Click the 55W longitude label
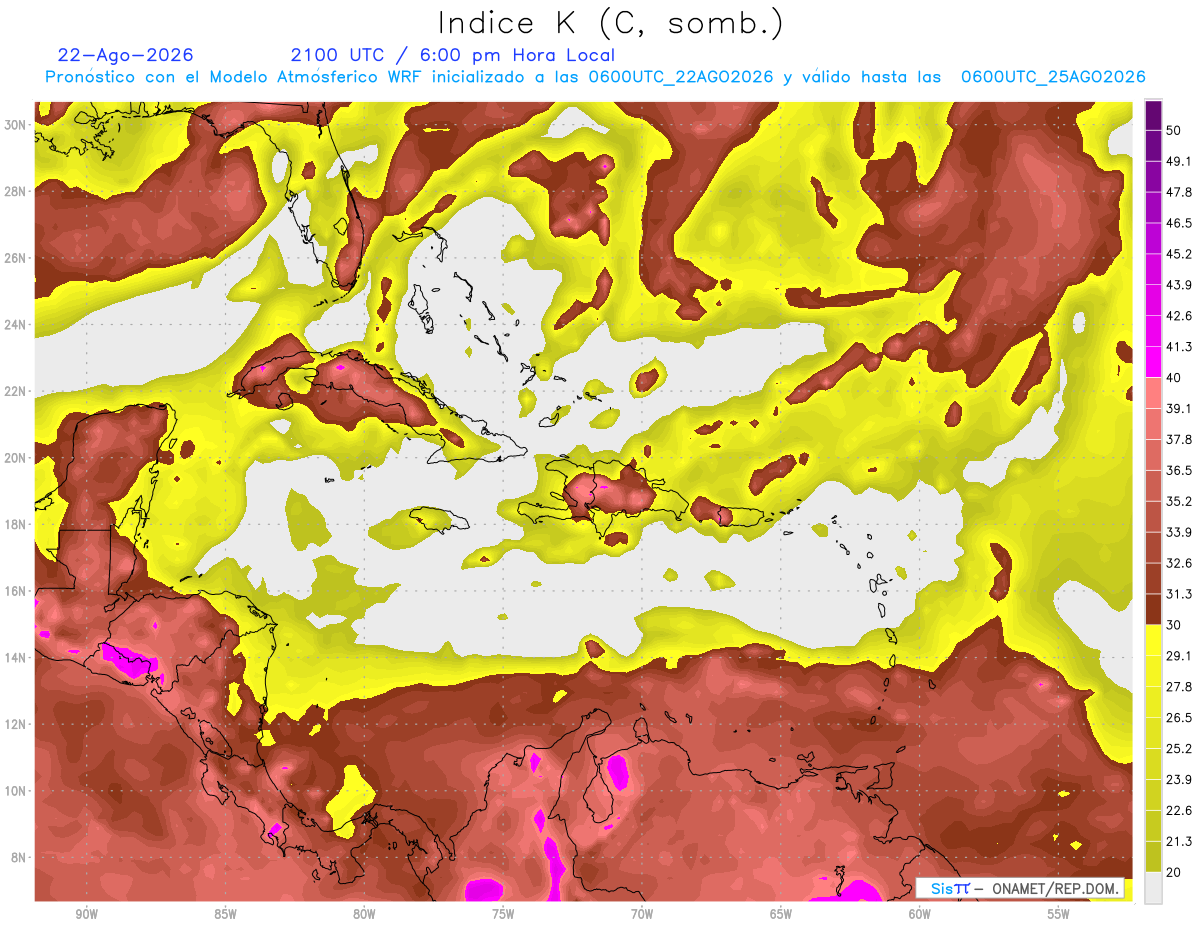The height and width of the screenshot is (927, 1200). [x=1059, y=914]
